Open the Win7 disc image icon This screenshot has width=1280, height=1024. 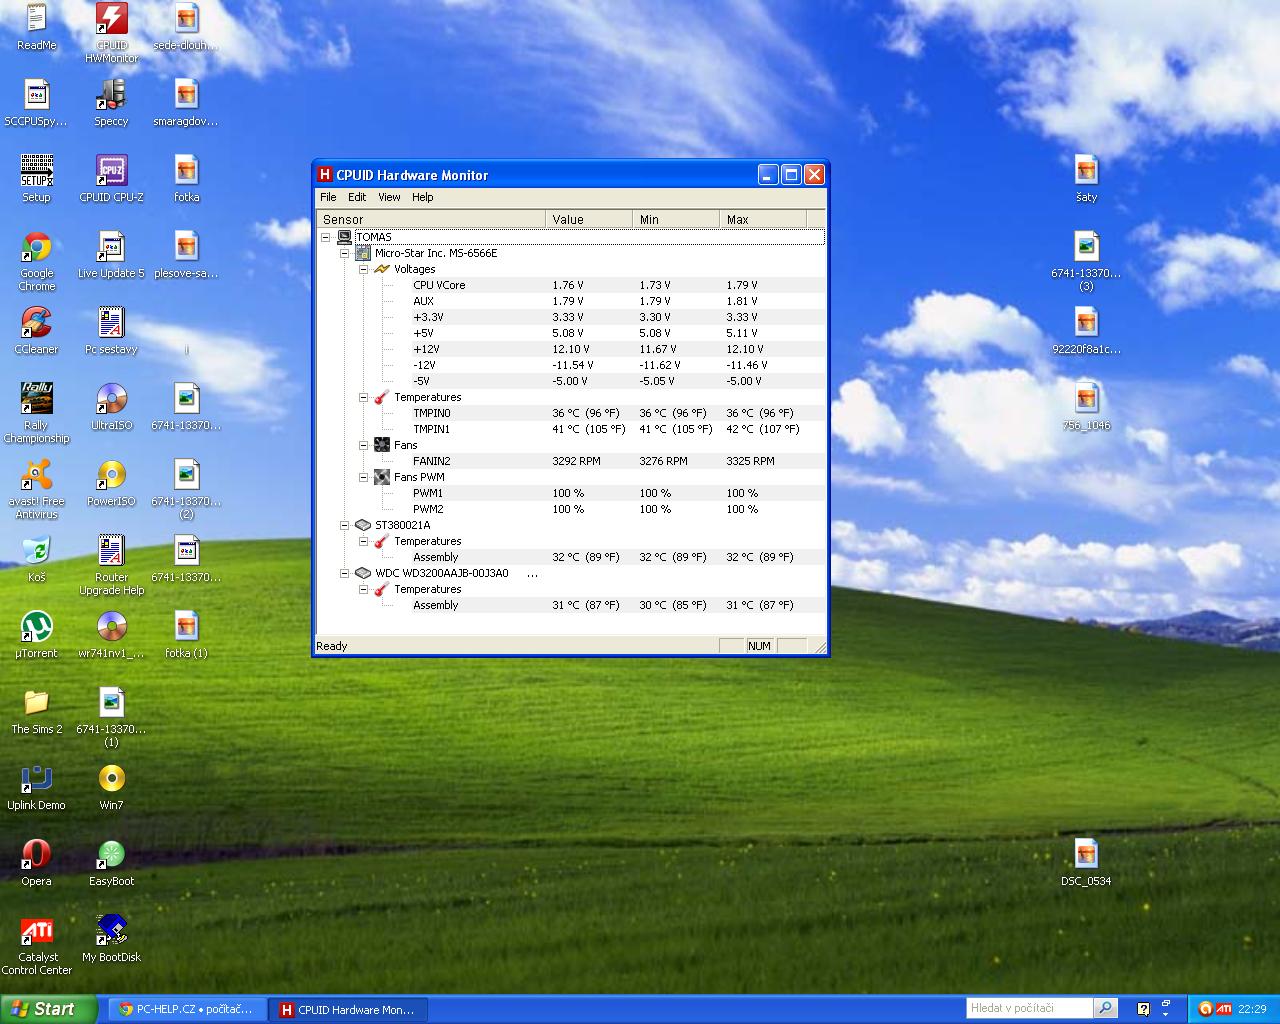click(x=111, y=788)
